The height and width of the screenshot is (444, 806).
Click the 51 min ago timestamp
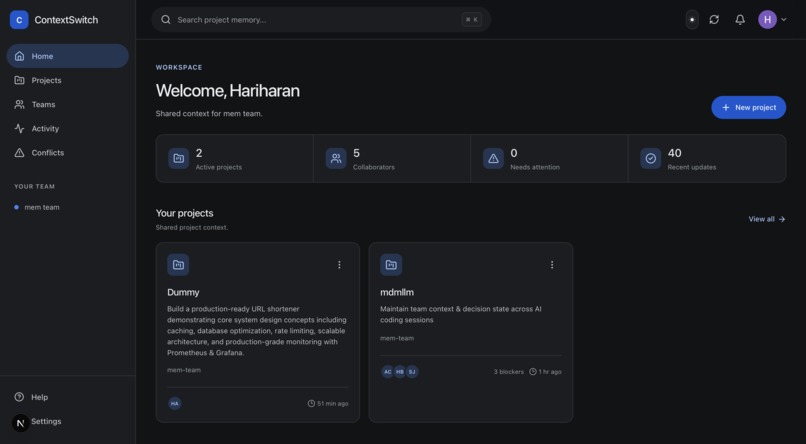328,403
